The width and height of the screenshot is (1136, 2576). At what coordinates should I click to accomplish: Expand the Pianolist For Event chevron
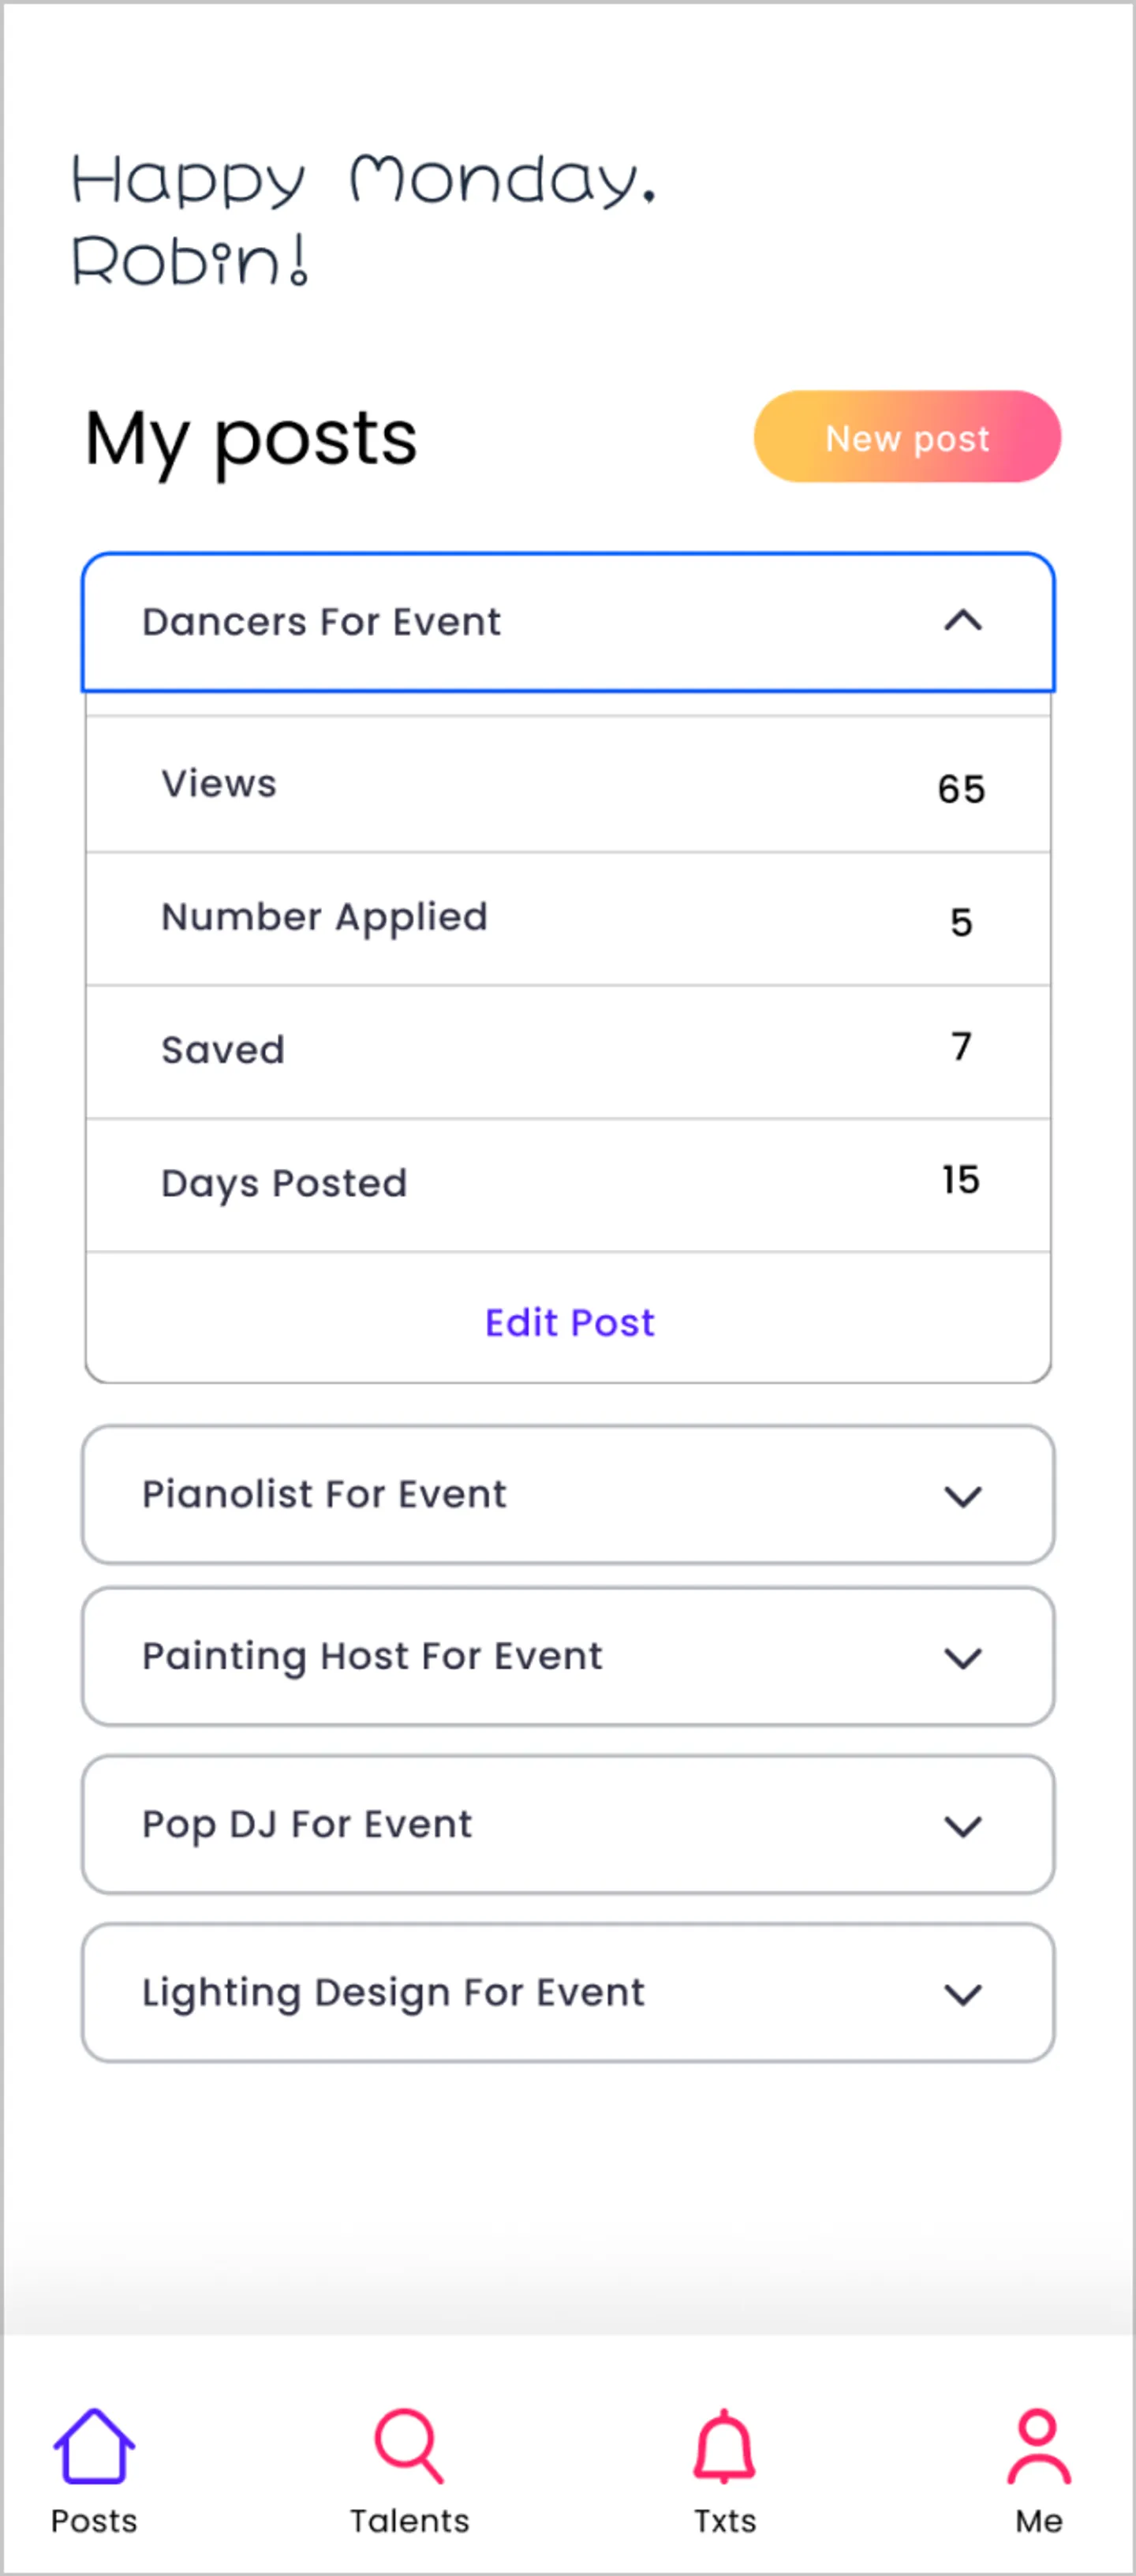pos(962,1496)
